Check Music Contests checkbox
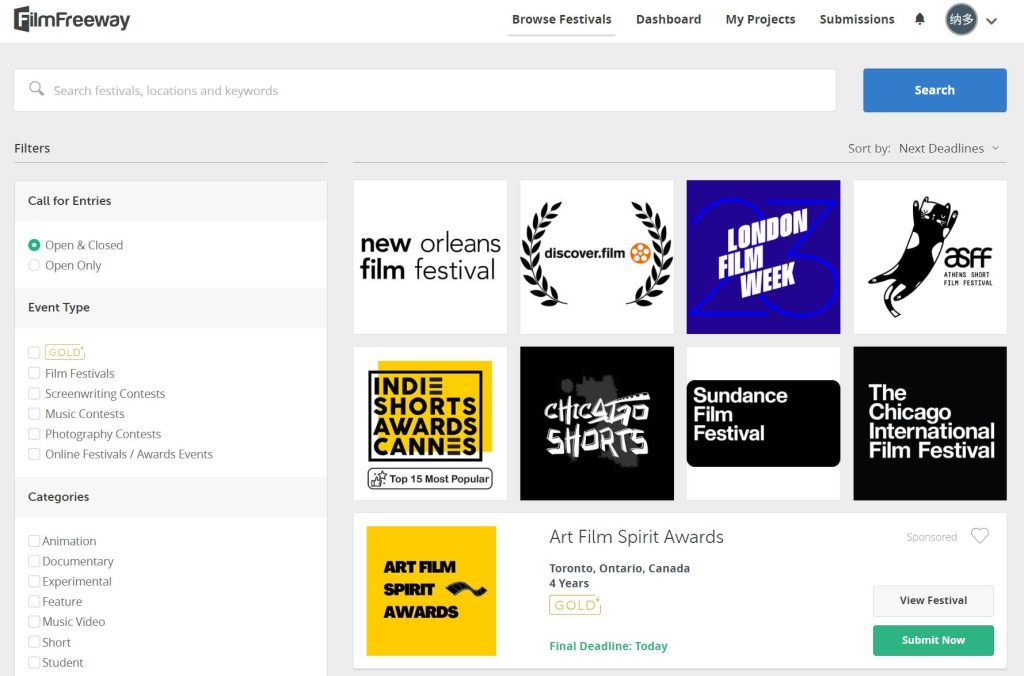This screenshot has width=1024, height=676. 34,413
